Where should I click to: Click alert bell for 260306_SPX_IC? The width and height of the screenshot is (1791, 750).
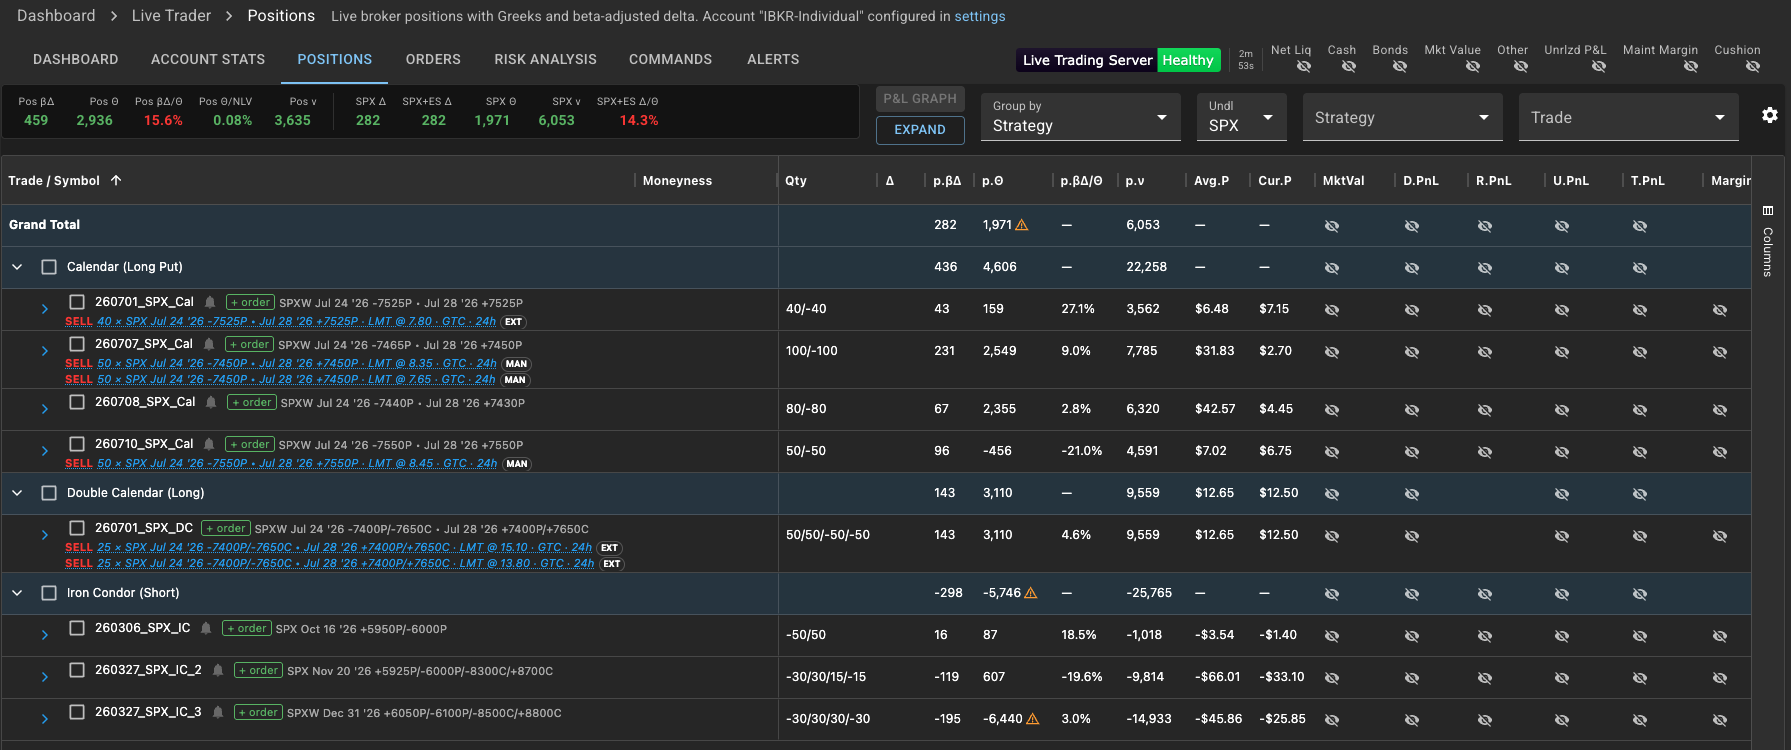pos(206,628)
